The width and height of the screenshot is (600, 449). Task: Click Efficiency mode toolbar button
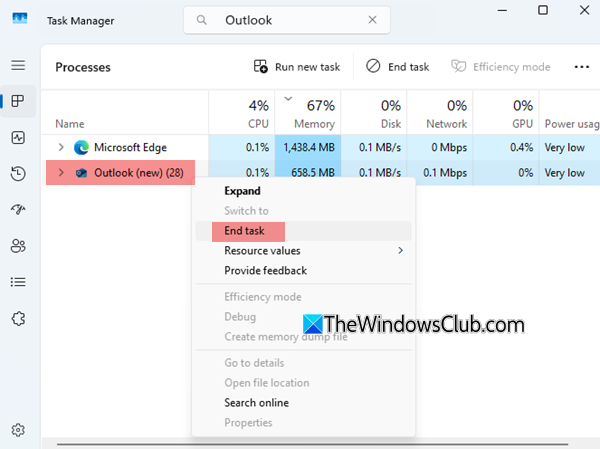(501, 67)
